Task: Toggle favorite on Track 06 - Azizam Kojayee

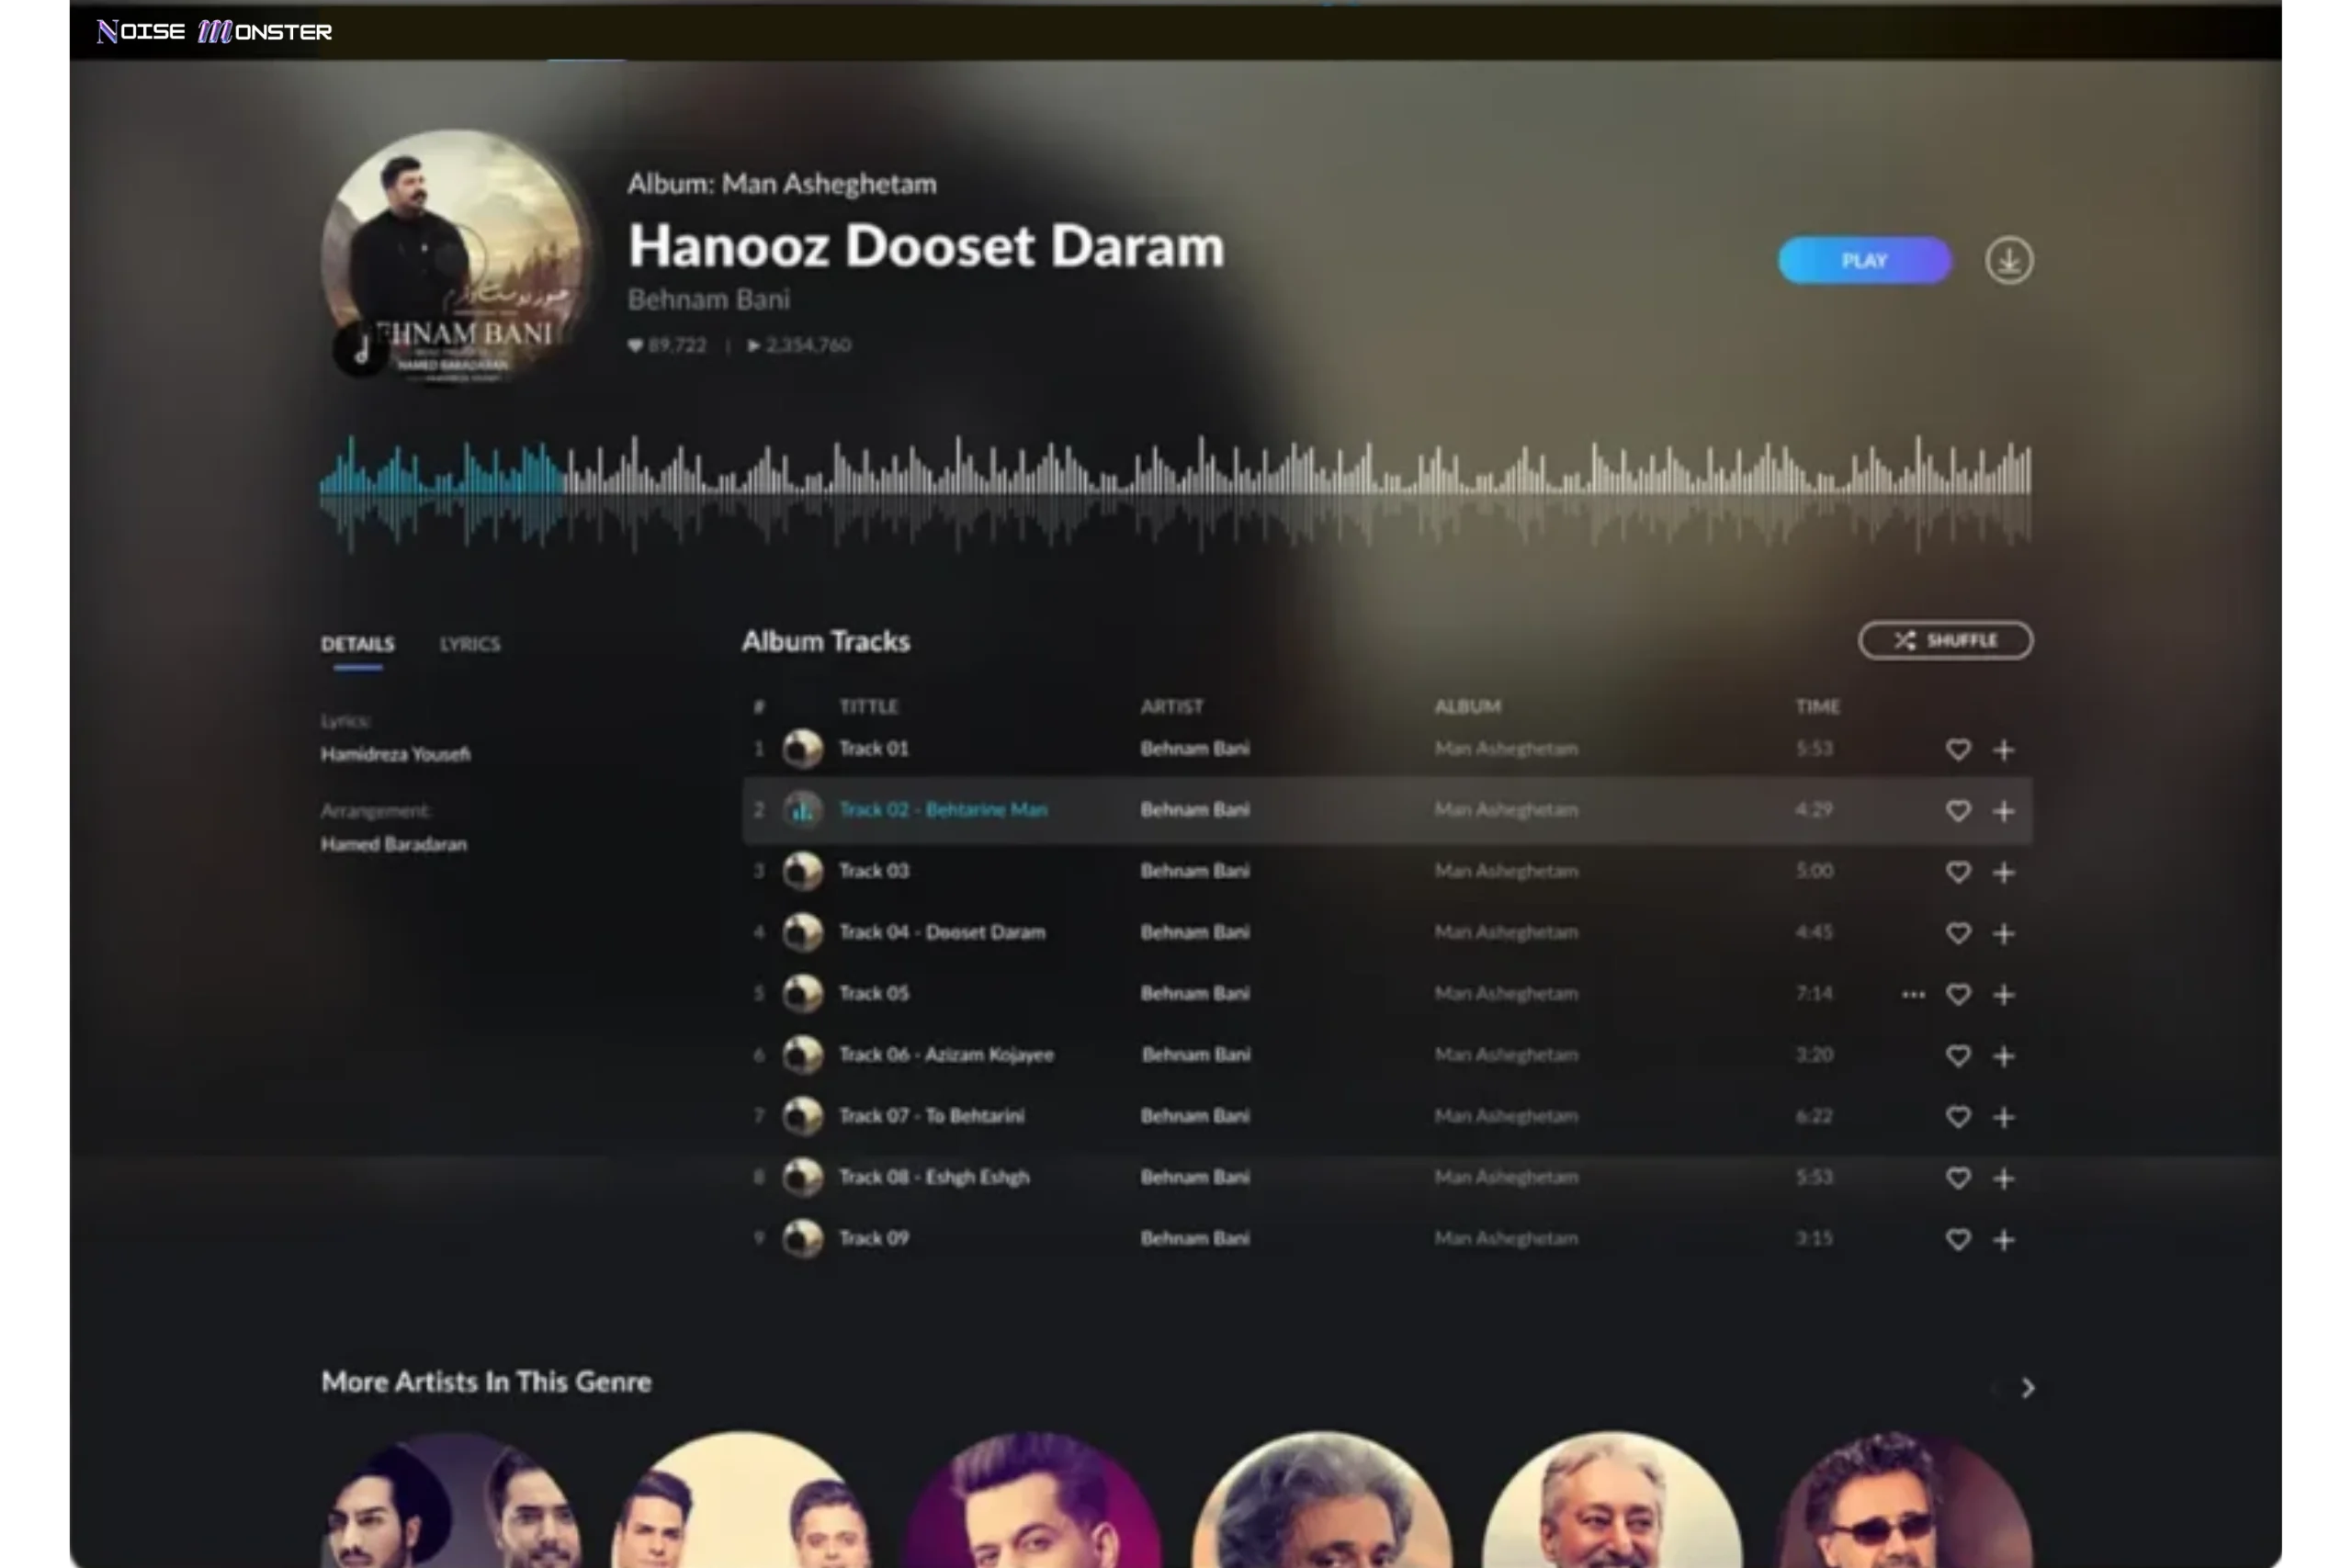Action: (x=1958, y=1056)
